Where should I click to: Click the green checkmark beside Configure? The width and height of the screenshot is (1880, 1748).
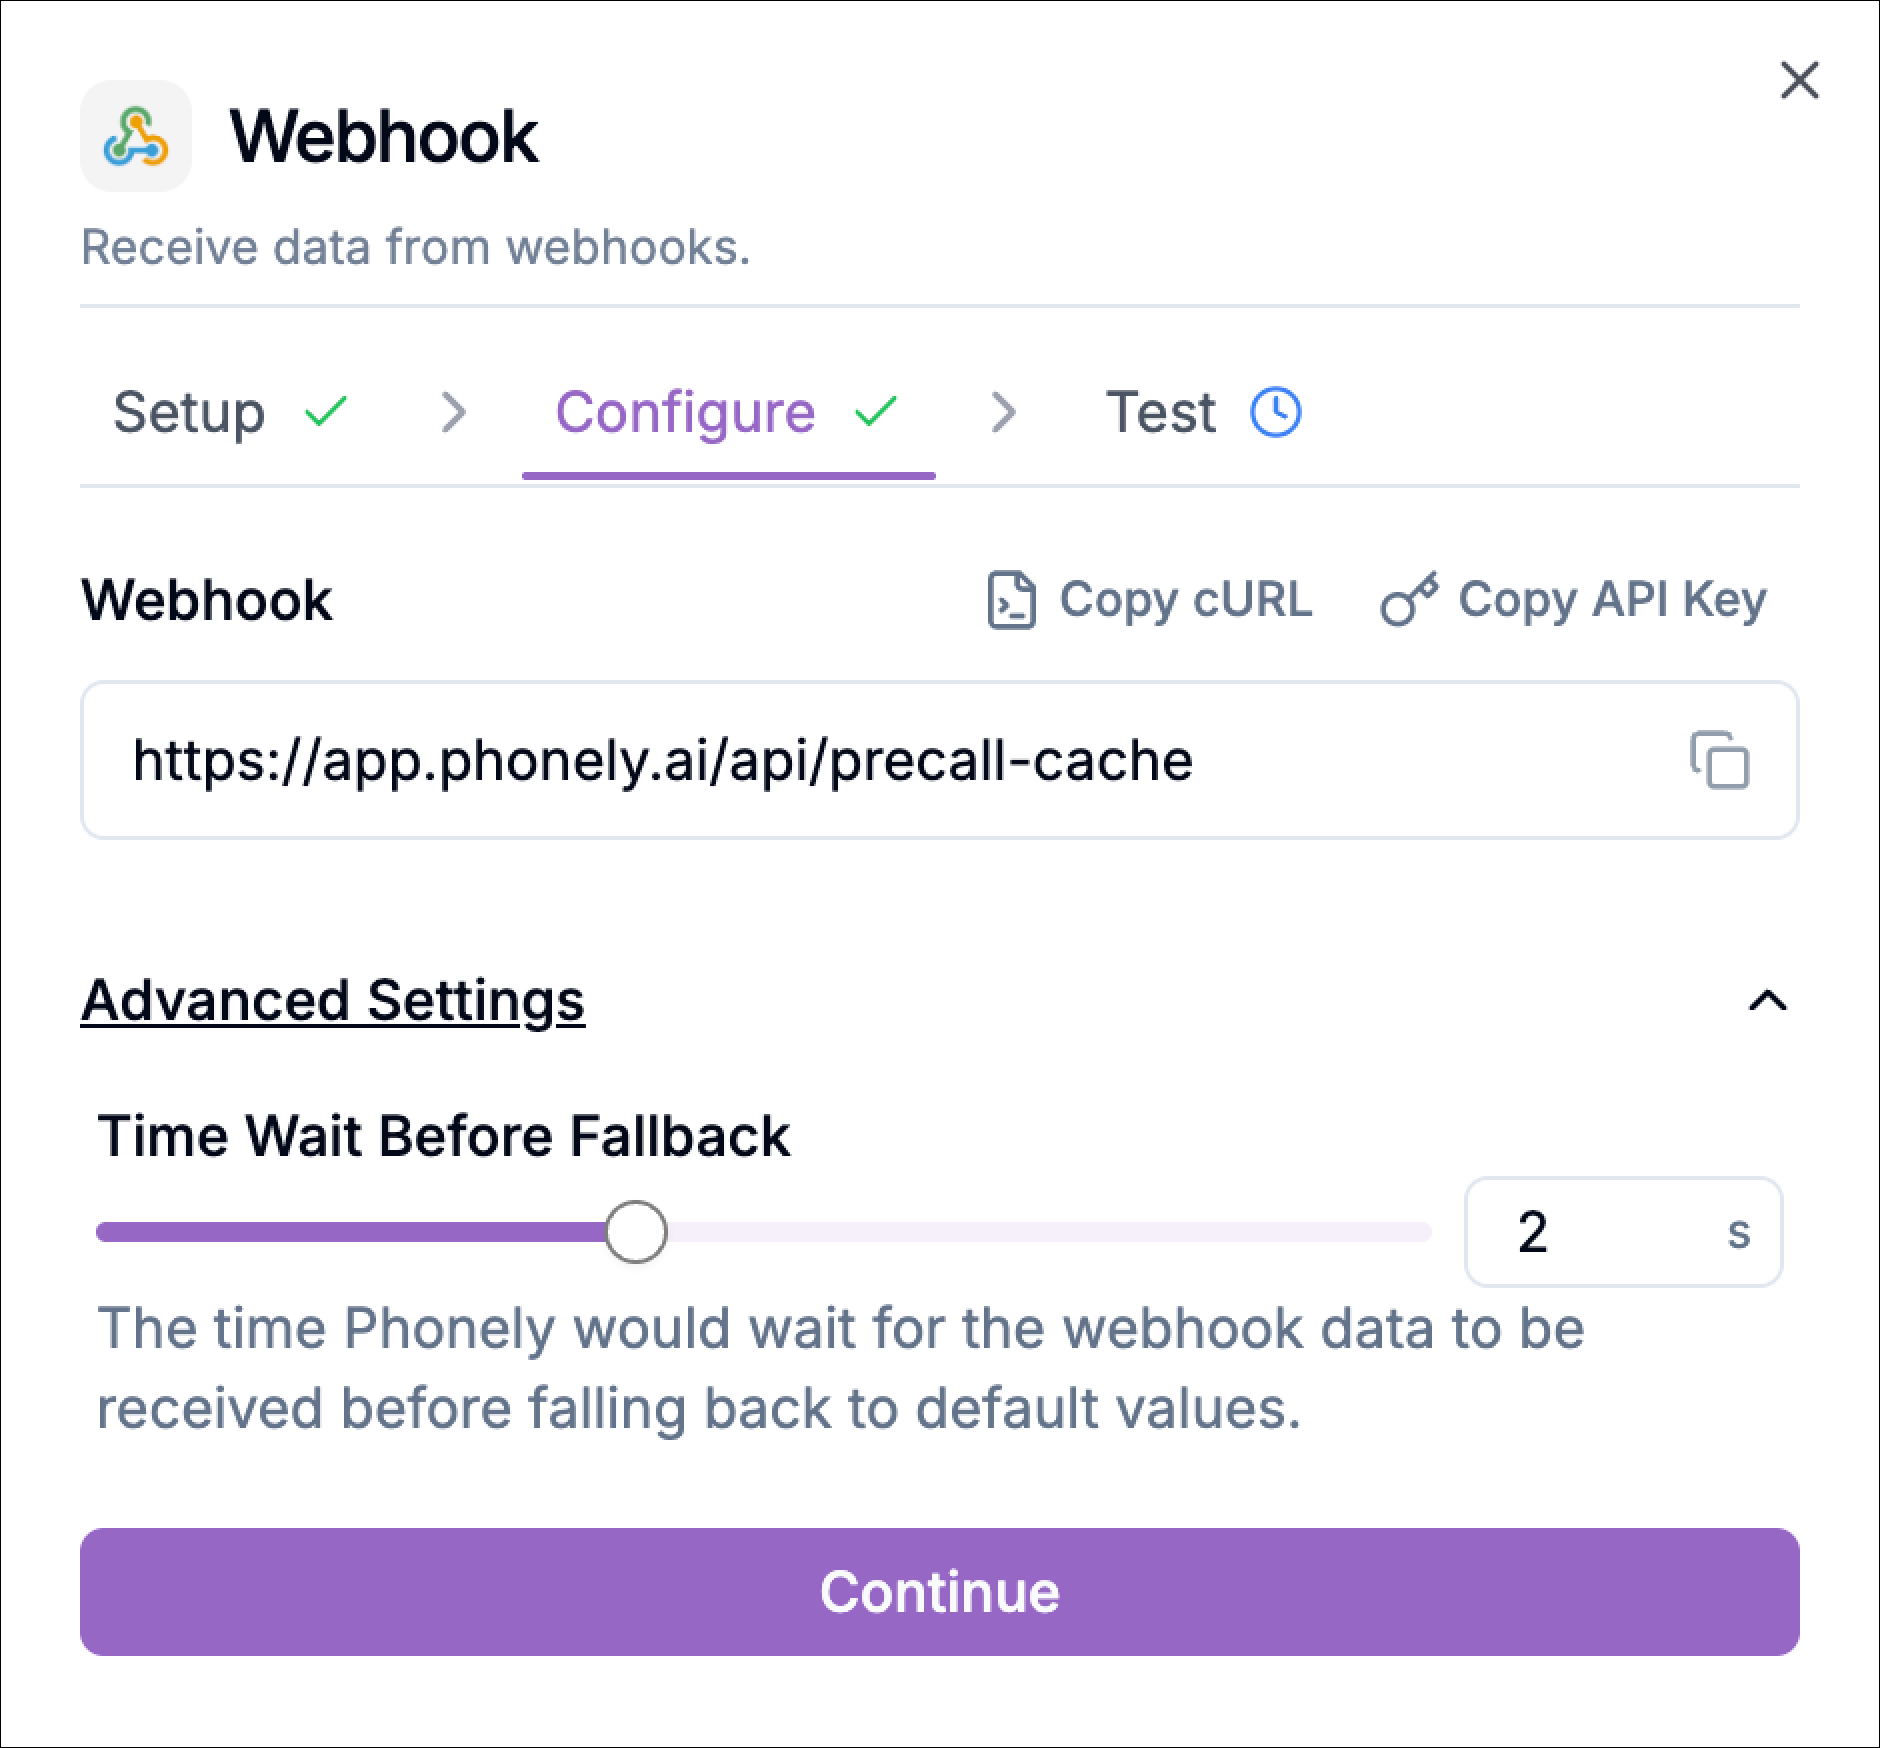tap(874, 410)
